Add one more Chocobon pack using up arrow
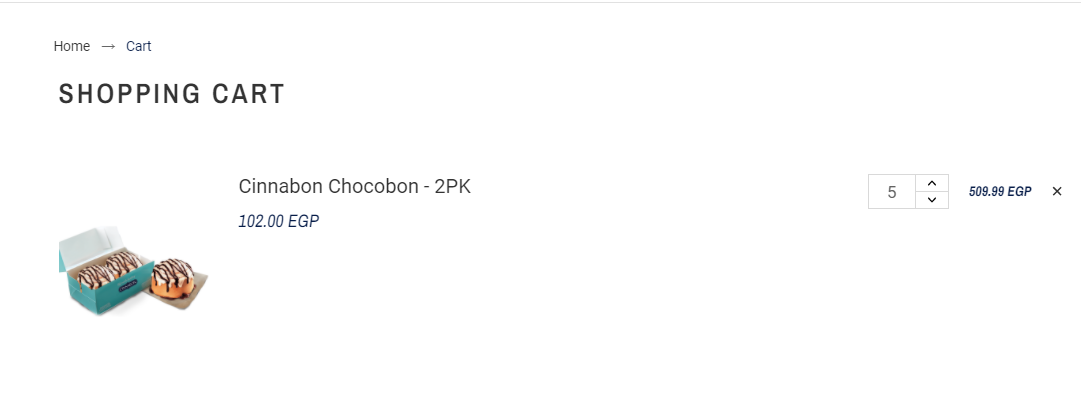The width and height of the screenshot is (1081, 417). [932, 183]
